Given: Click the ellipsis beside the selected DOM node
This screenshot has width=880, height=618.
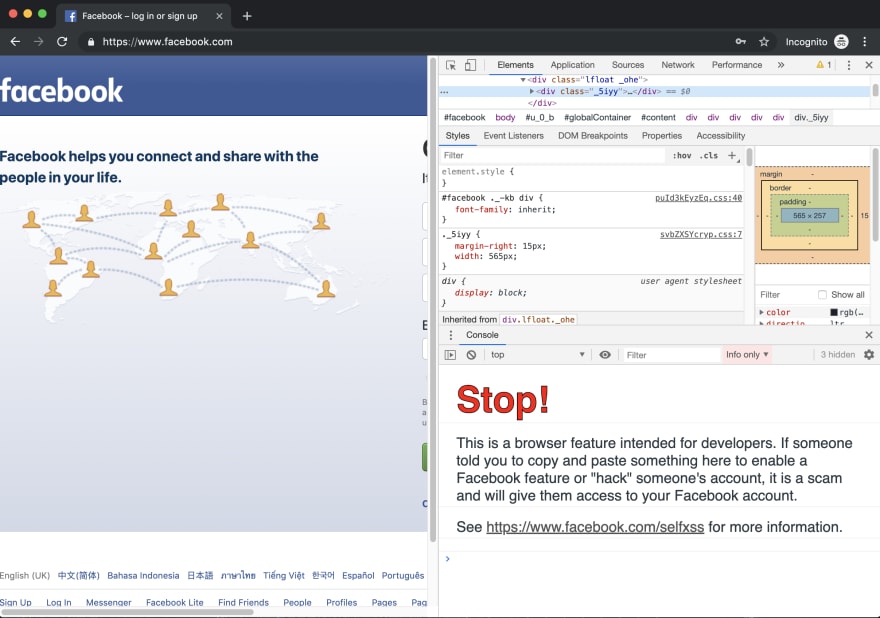Looking at the screenshot, I should coord(444,92).
